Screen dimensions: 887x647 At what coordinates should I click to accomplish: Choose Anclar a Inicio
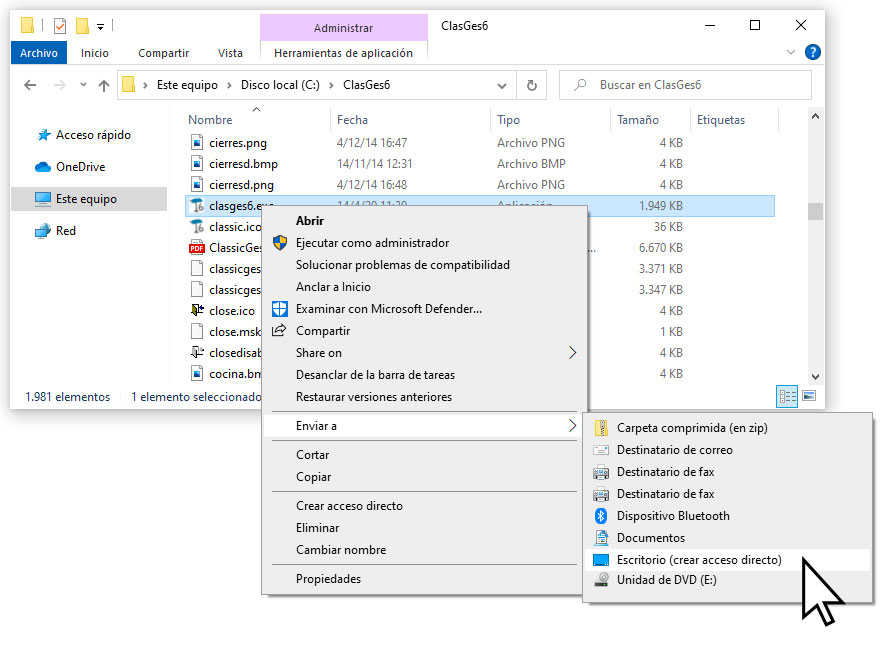(x=425, y=287)
